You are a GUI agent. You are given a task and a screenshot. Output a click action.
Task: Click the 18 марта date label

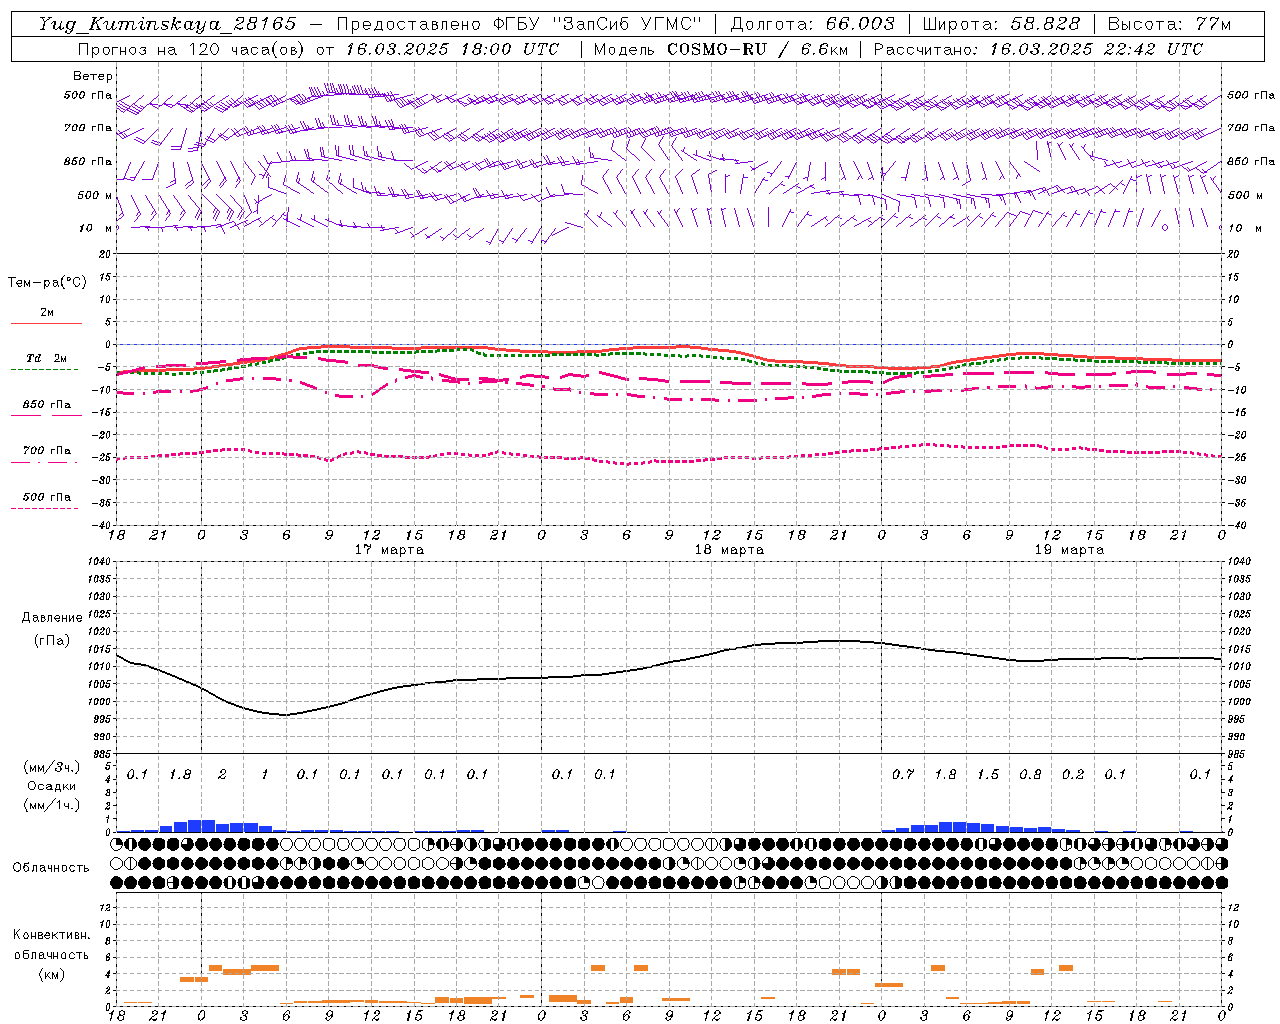pos(729,550)
